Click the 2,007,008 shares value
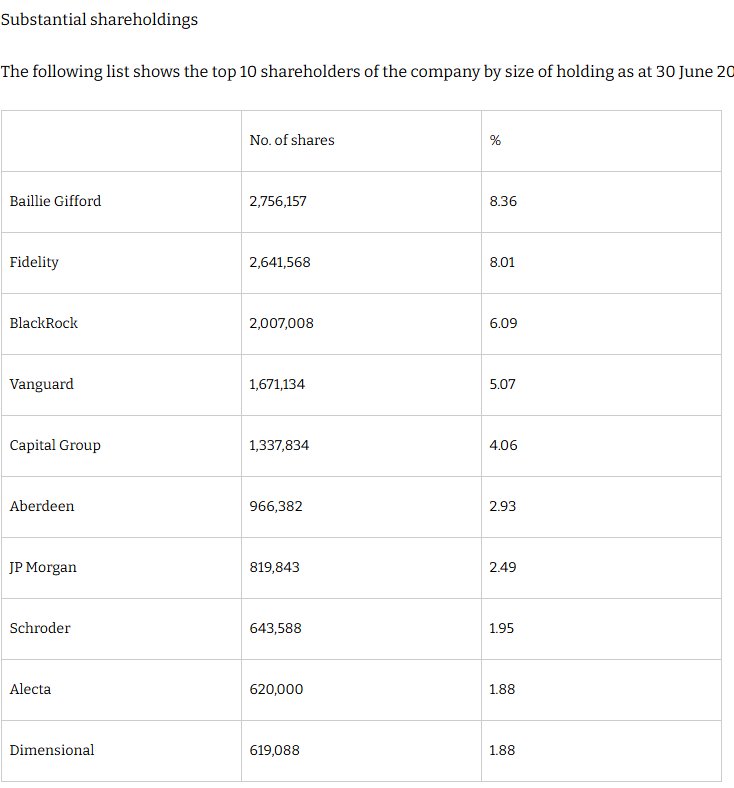 pos(281,323)
